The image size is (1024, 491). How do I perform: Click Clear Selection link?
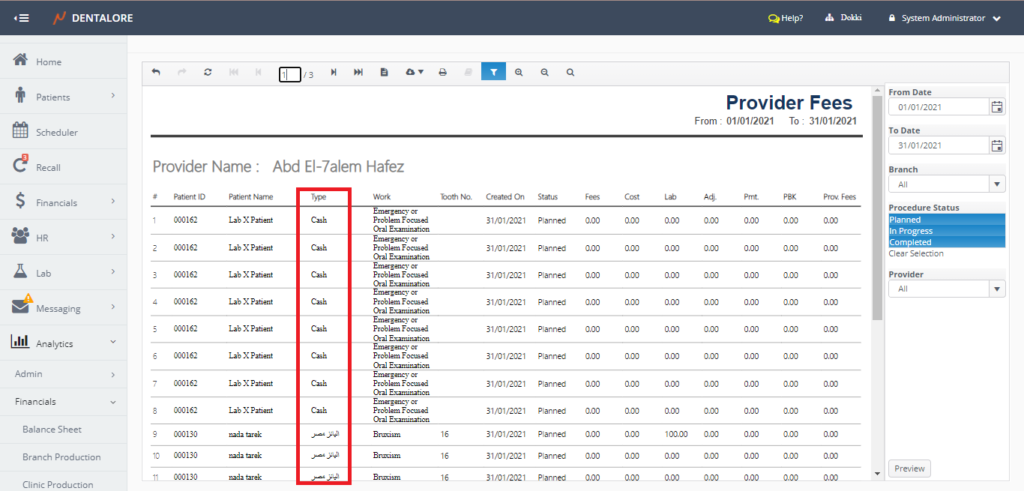pos(915,254)
